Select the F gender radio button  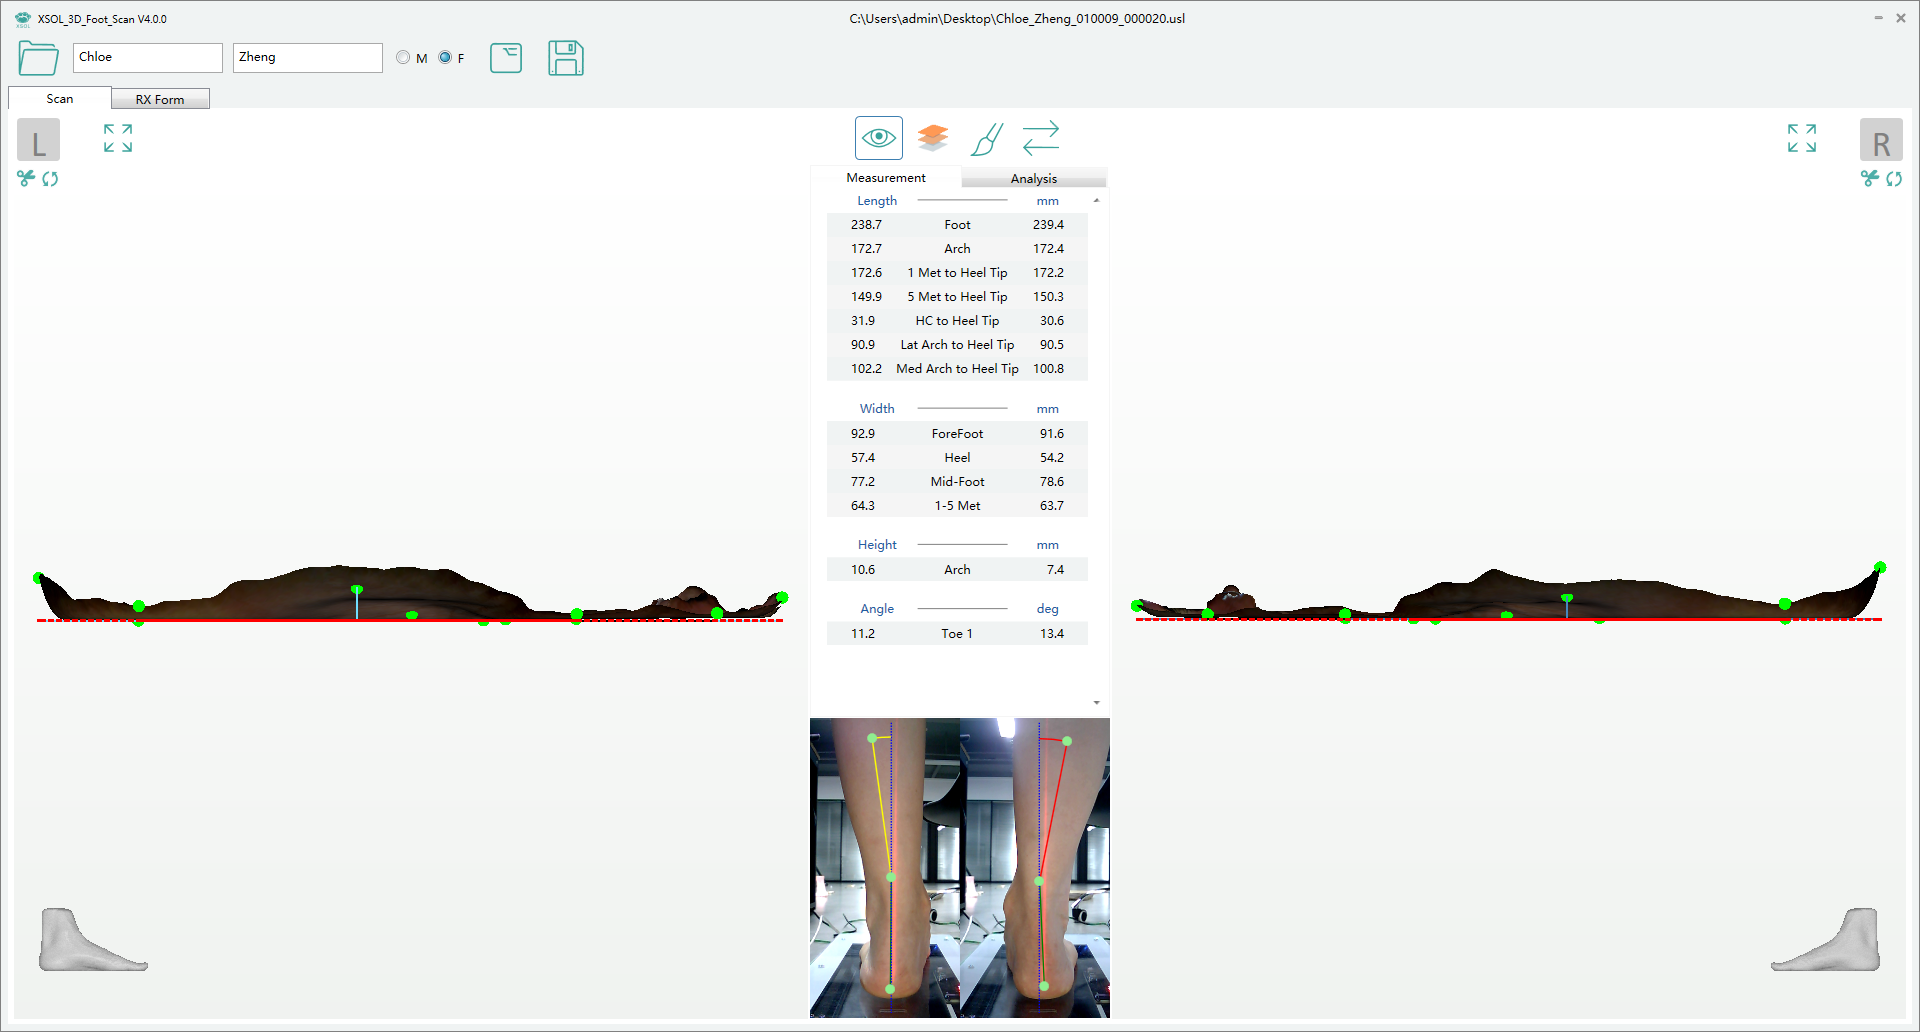(444, 57)
